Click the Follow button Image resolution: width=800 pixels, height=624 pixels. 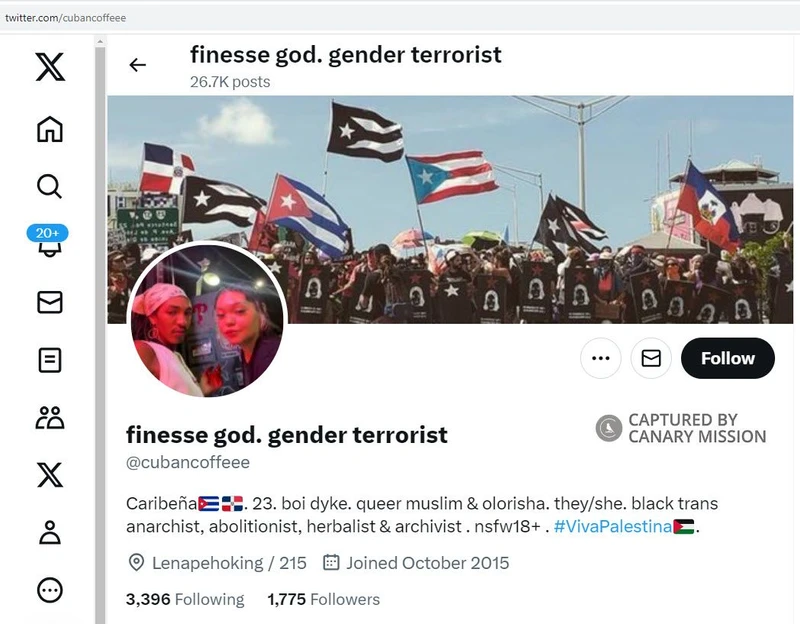[x=728, y=358]
